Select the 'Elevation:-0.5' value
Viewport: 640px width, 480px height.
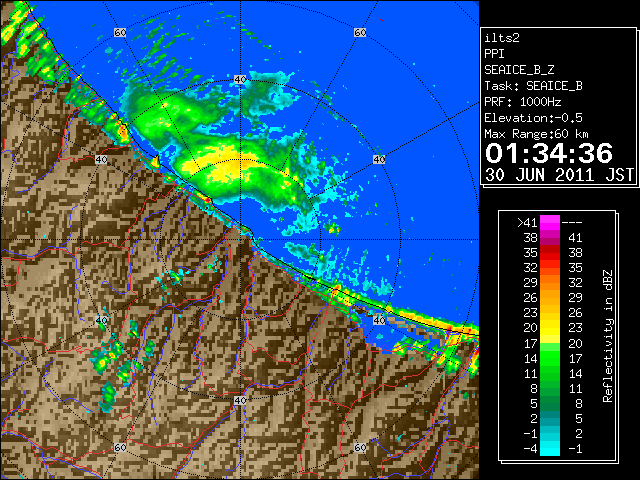click(533, 118)
